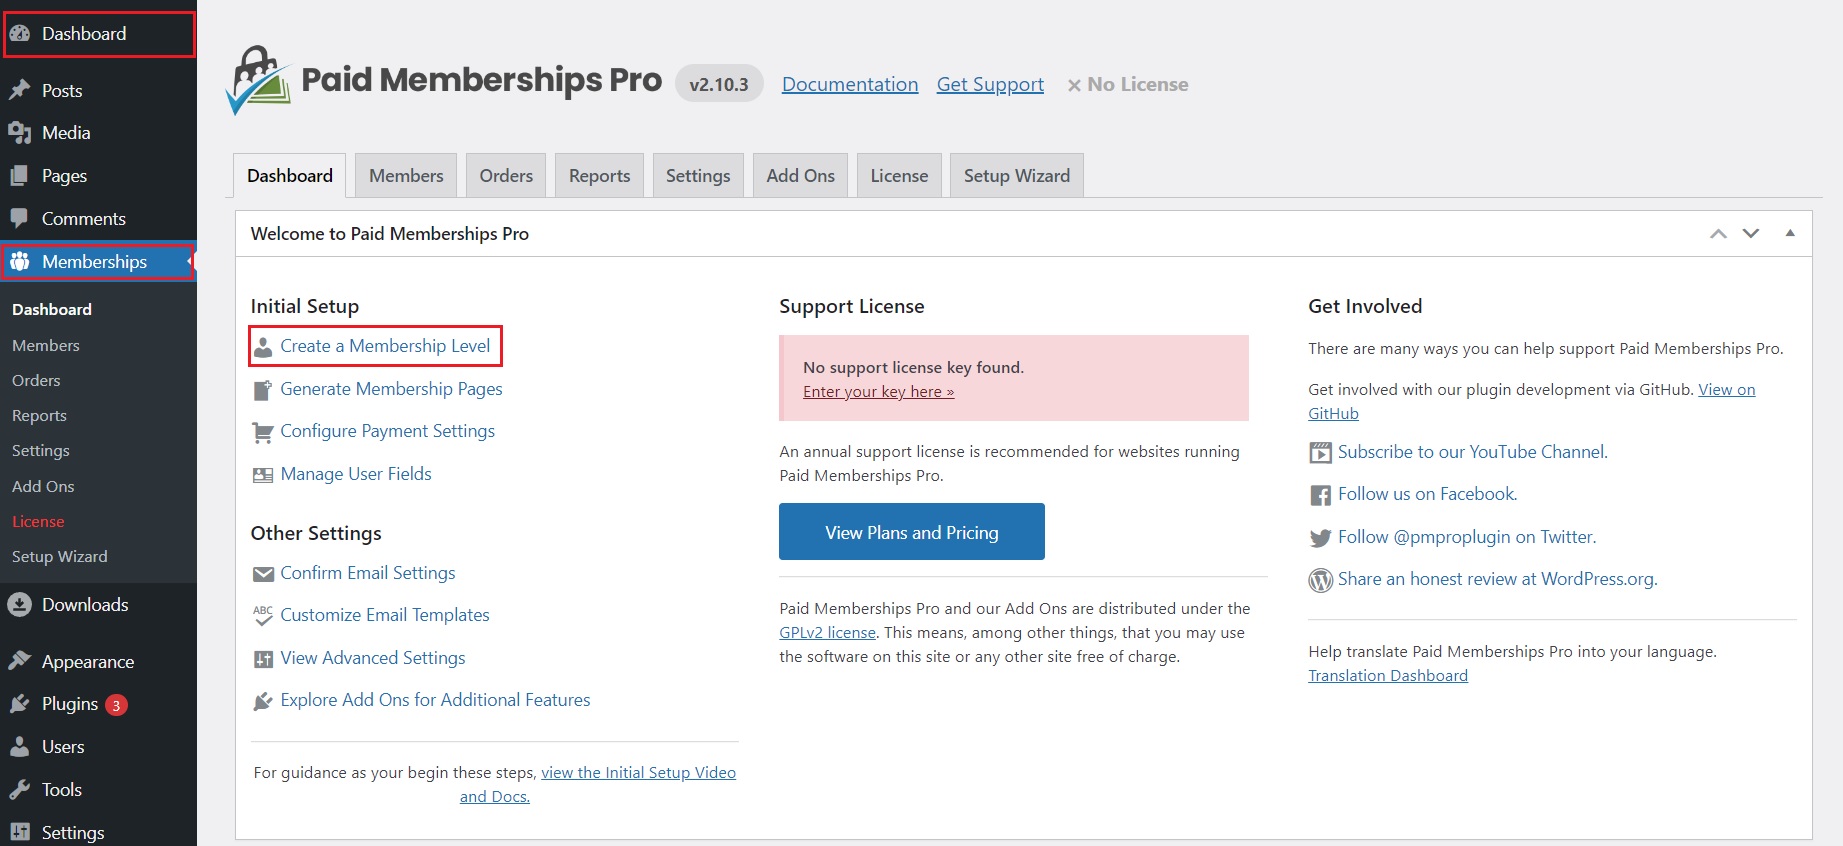Collapse the Welcome to Paid Memberships Pro panel
Image resolution: width=1843 pixels, height=846 pixels.
coord(1790,233)
